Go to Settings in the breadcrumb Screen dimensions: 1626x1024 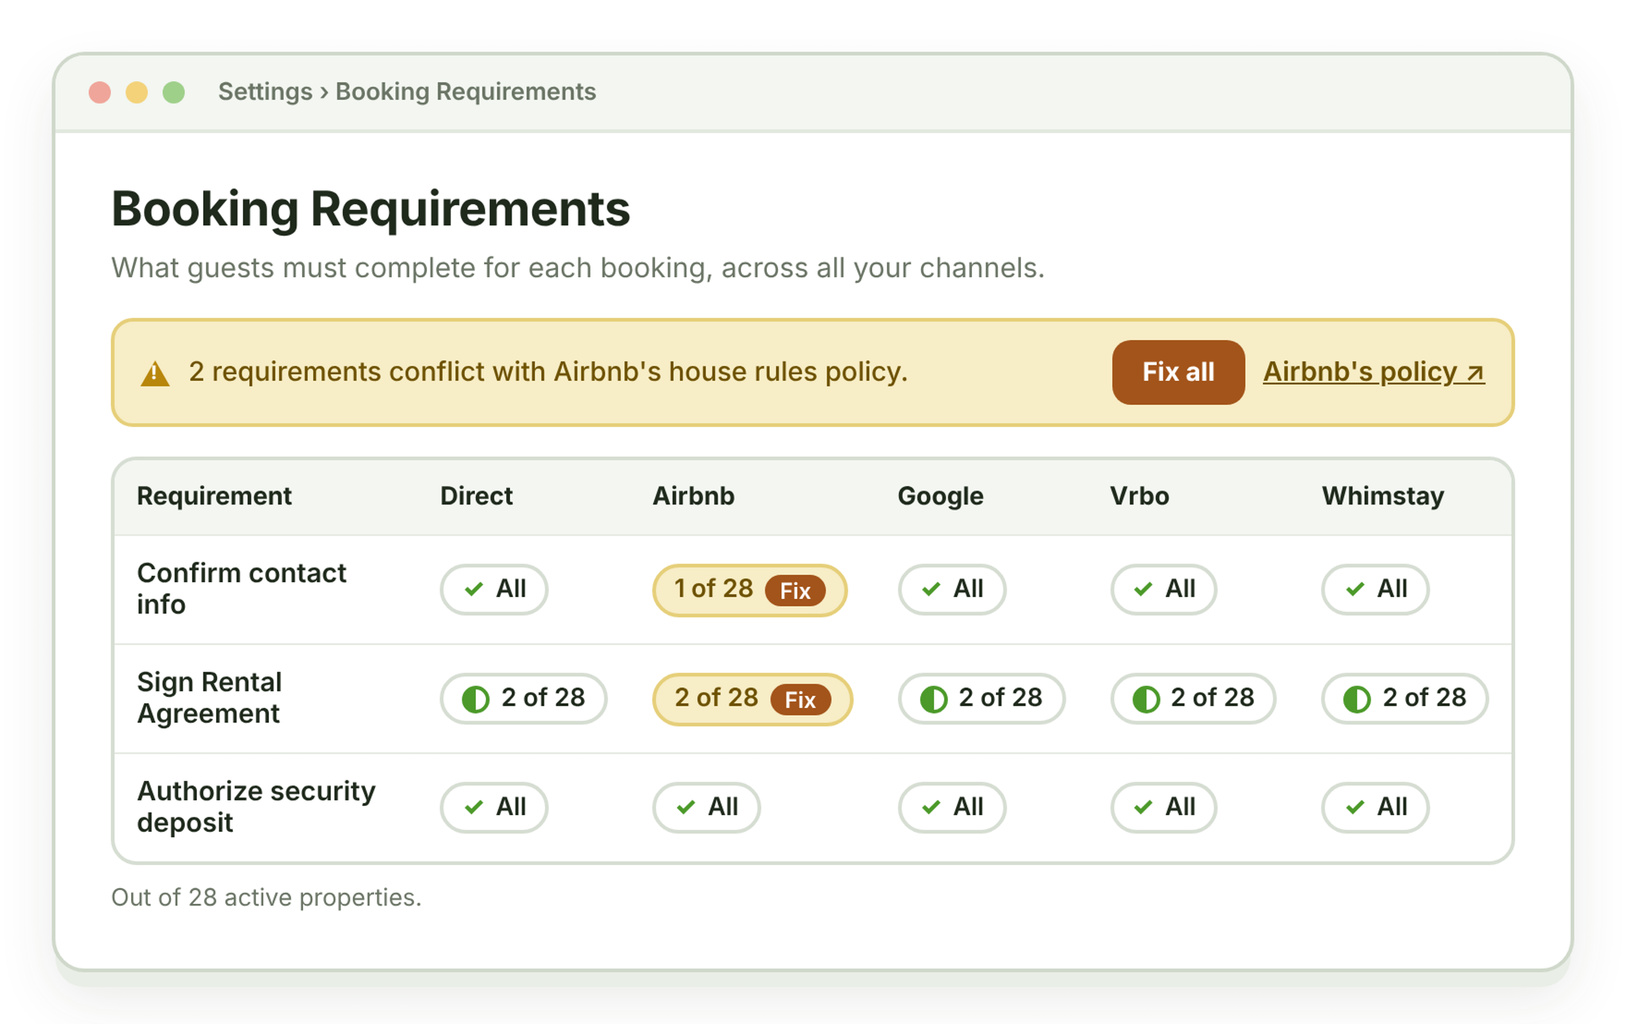coord(265,92)
